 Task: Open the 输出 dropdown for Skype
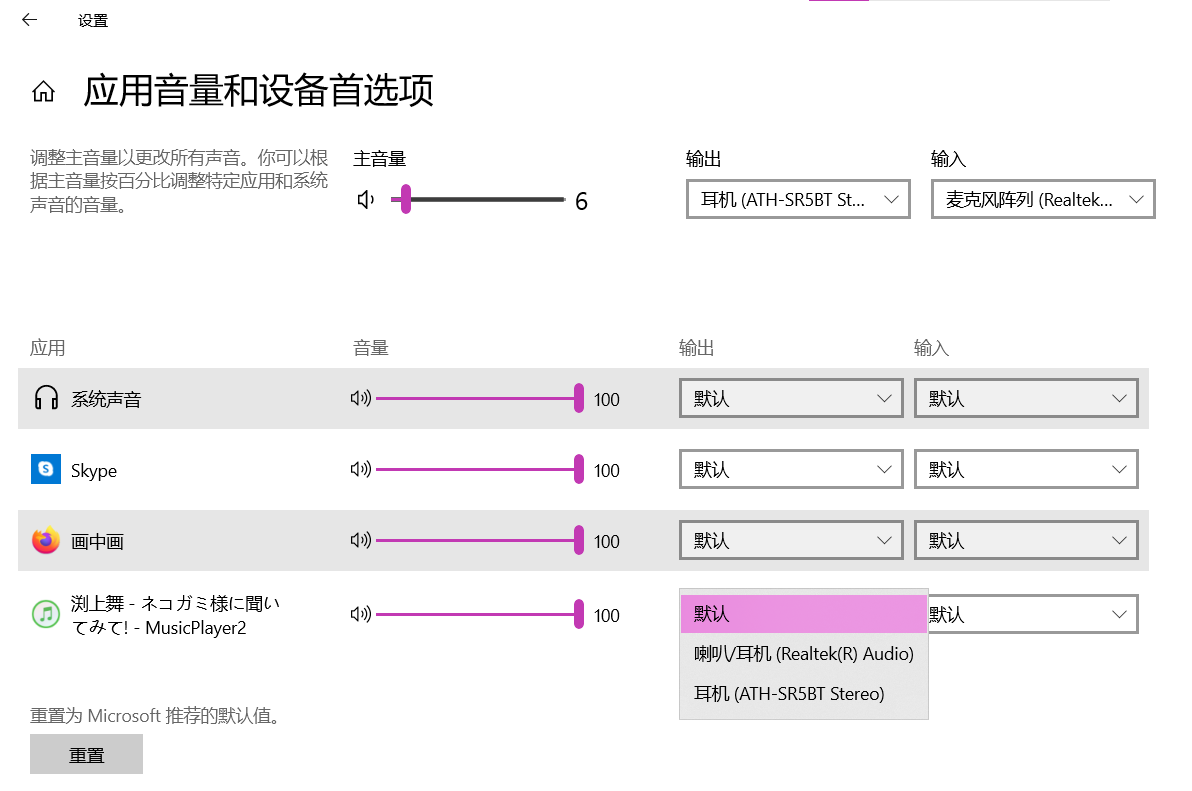tap(791, 469)
